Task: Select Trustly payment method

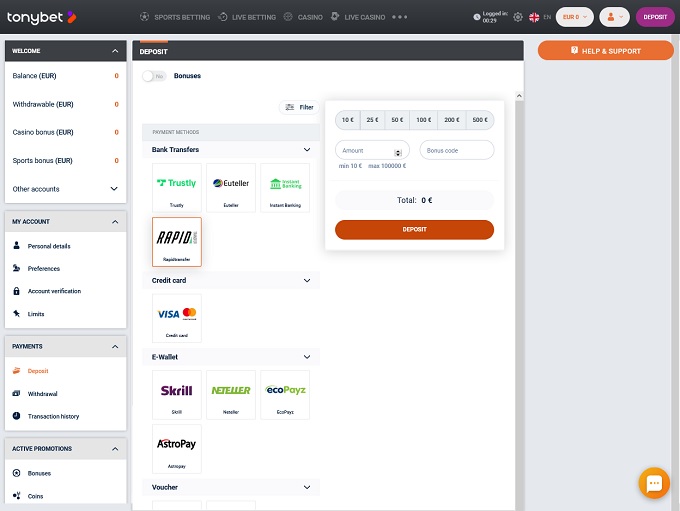Action: coord(177,187)
